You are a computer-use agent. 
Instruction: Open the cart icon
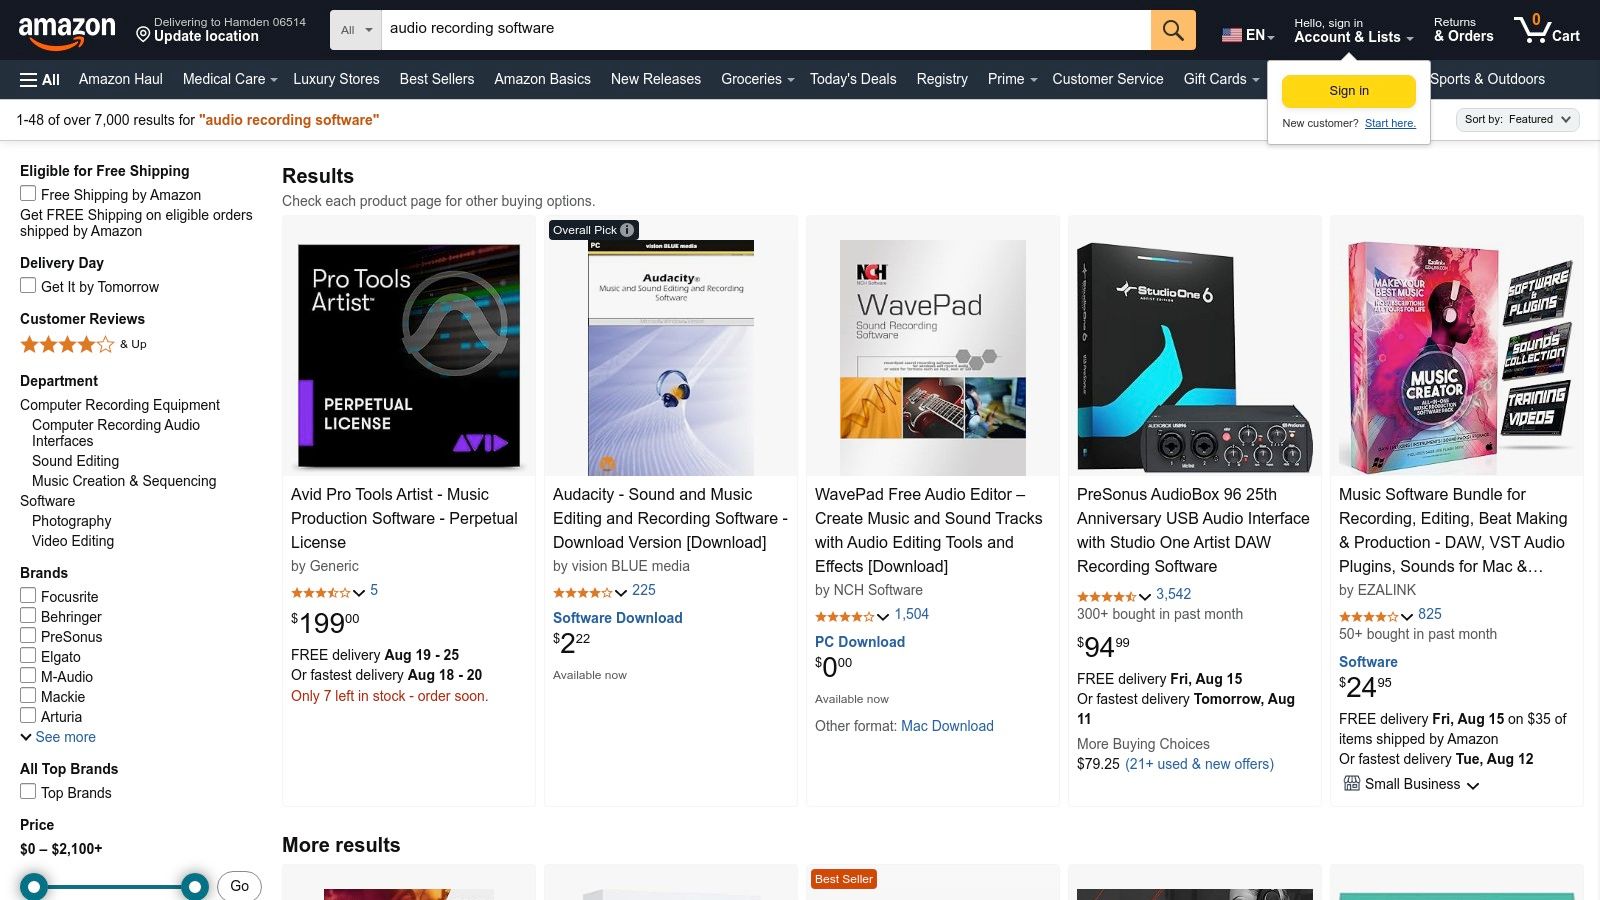(x=1546, y=30)
